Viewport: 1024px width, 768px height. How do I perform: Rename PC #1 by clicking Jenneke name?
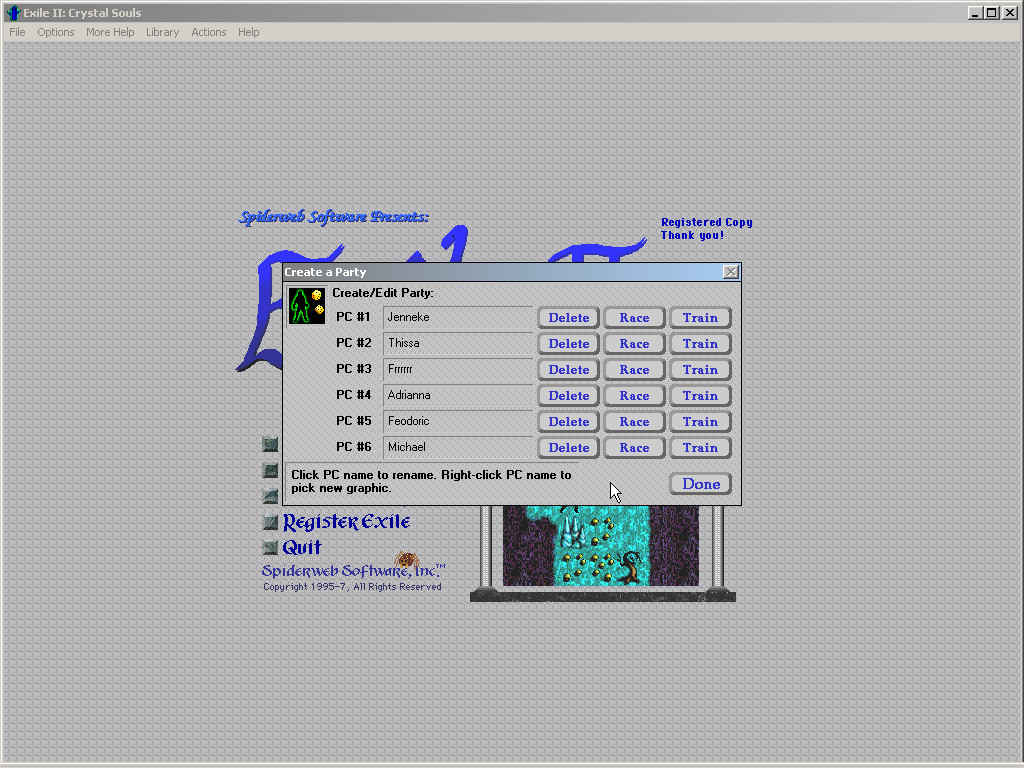click(x=458, y=317)
